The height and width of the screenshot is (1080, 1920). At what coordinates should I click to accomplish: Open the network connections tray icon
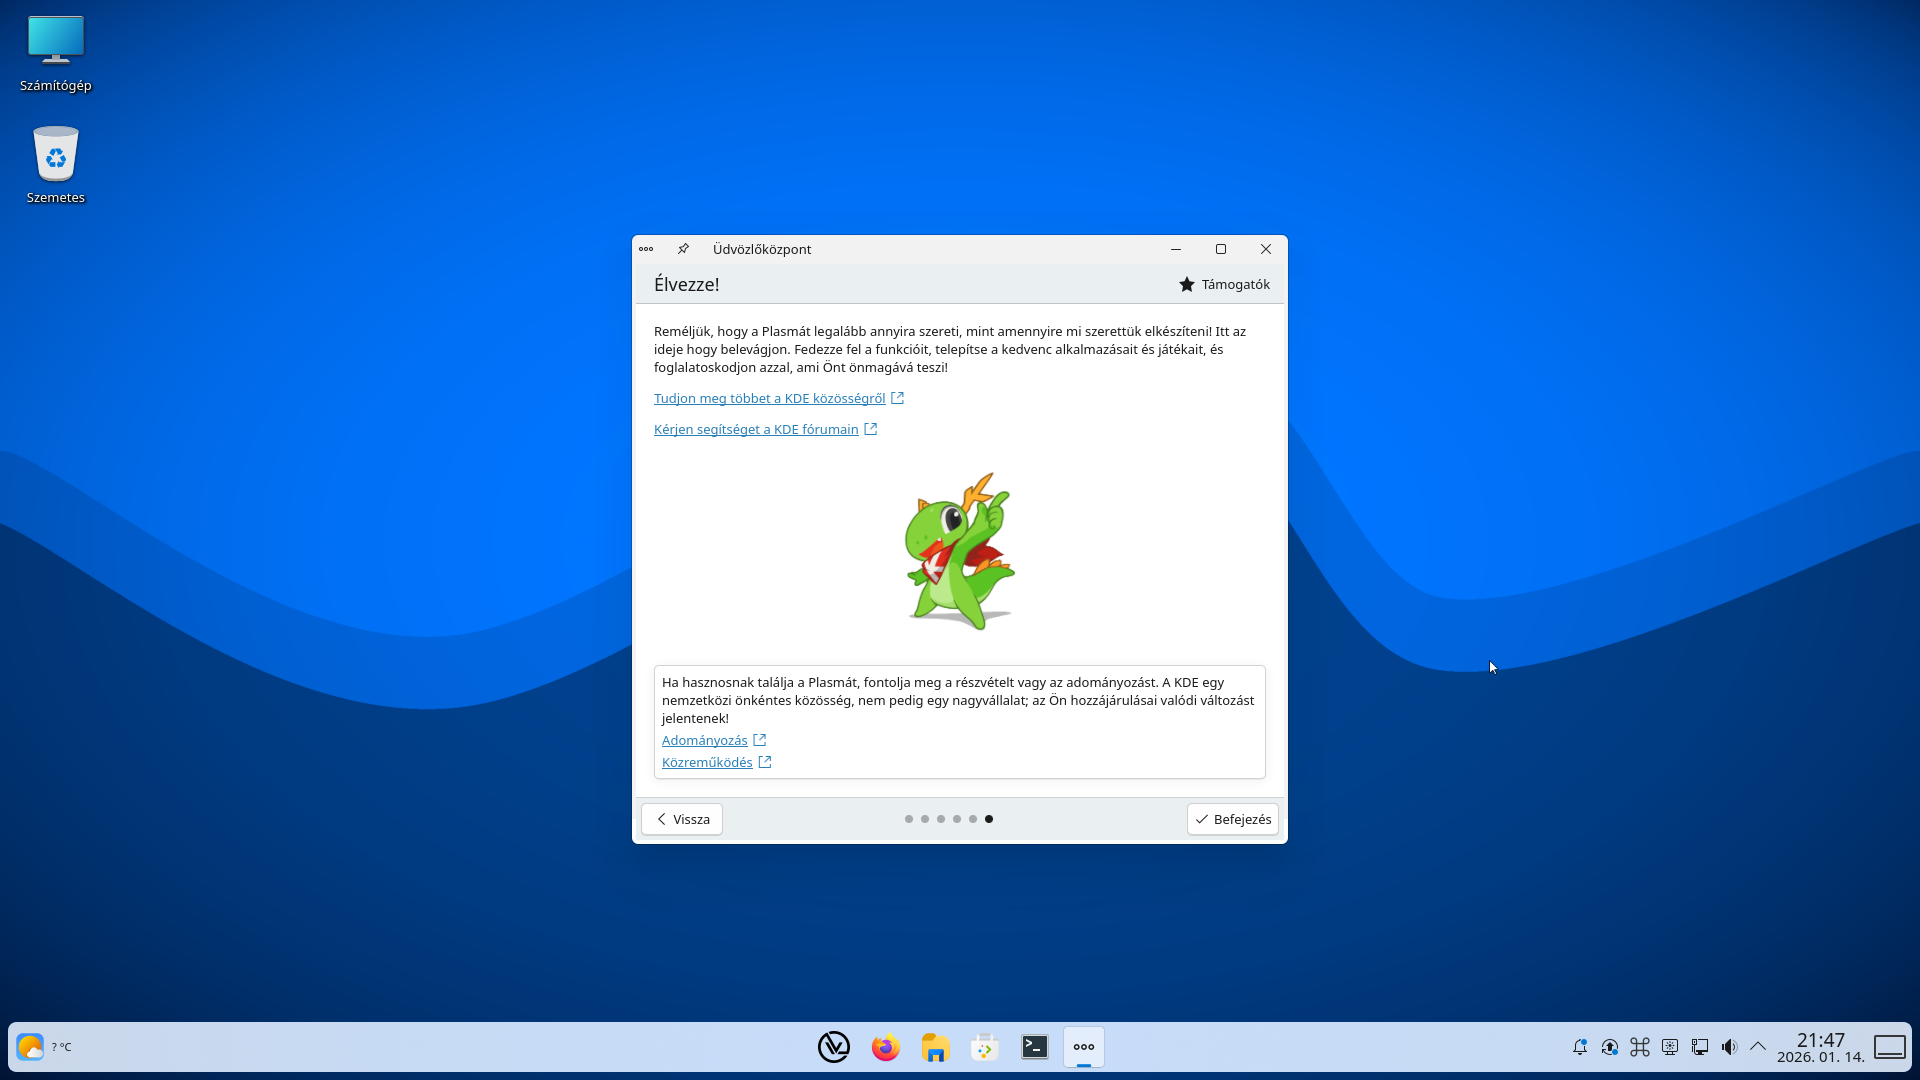point(1700,1047)
